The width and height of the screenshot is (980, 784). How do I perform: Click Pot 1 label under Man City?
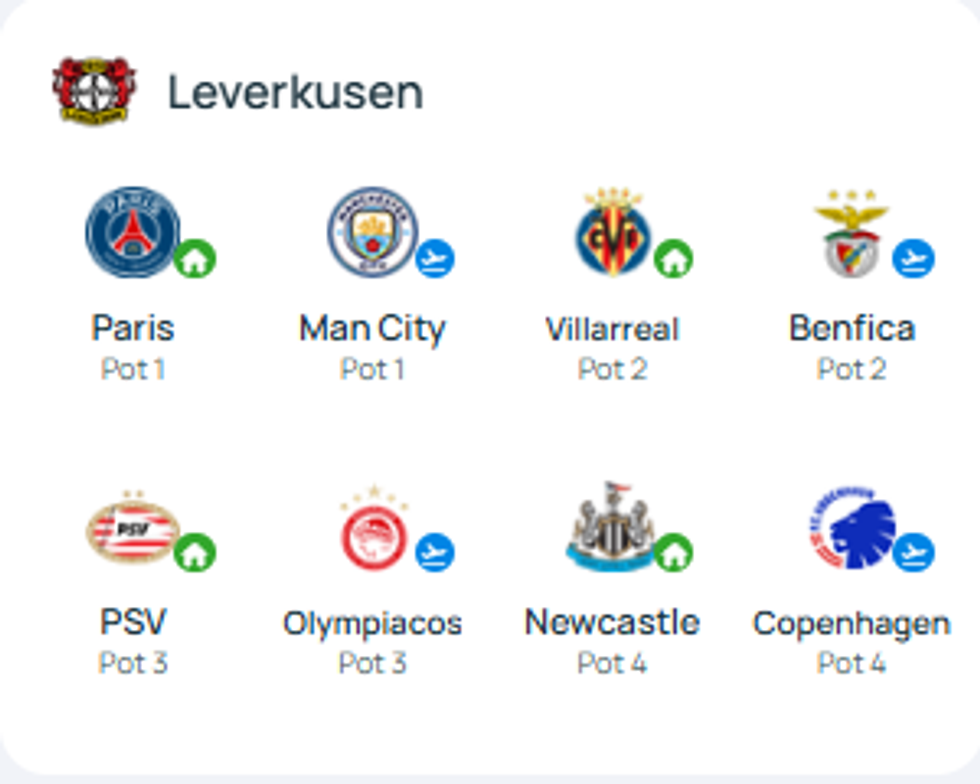(x=372, y=369)
